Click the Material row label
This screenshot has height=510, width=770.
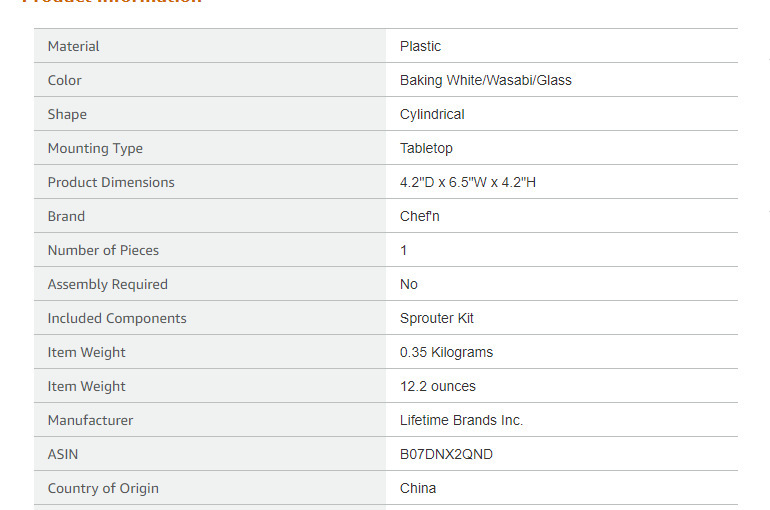tap(74, 46)
